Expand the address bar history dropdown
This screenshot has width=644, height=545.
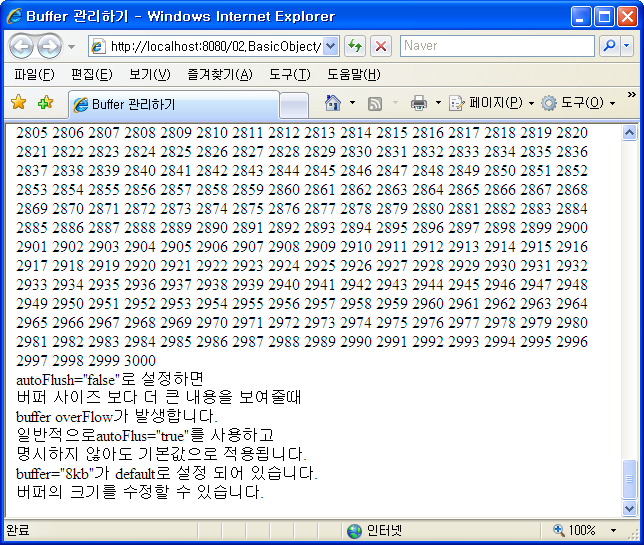pos(331,46)
